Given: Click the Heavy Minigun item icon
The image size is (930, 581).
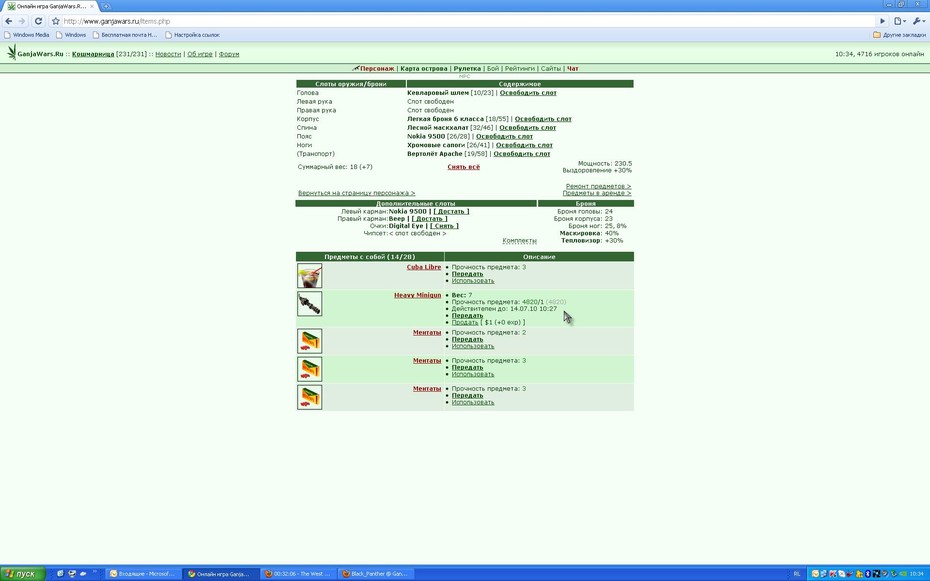Looking at the screenshot, I should point(310,304).
